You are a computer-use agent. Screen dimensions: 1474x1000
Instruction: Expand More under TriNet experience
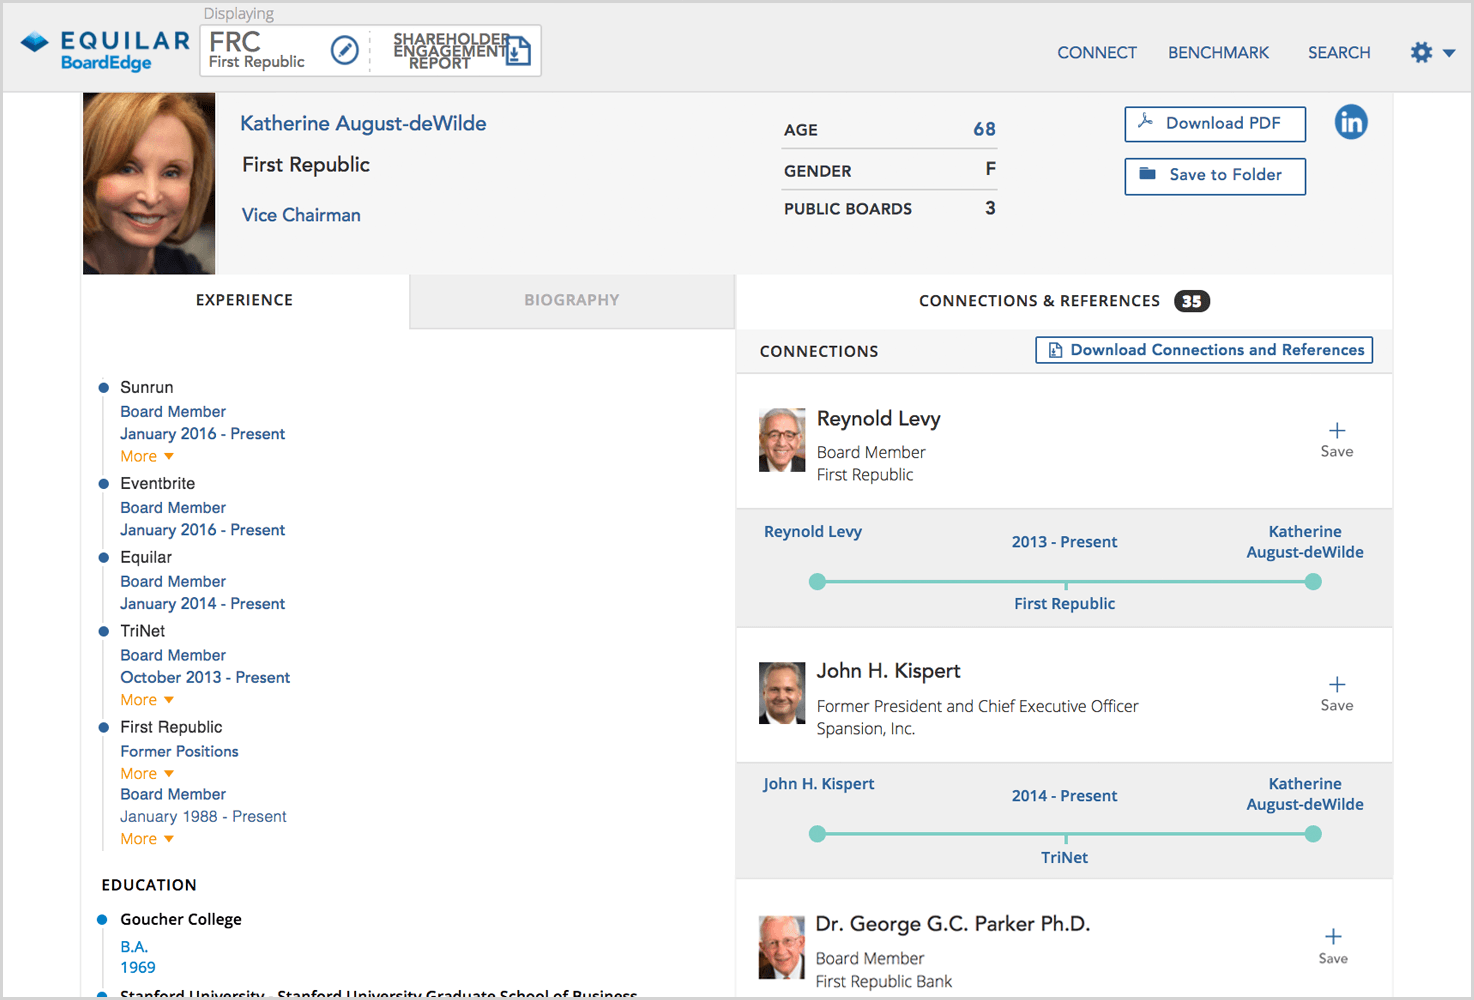[x=147, y=700]
